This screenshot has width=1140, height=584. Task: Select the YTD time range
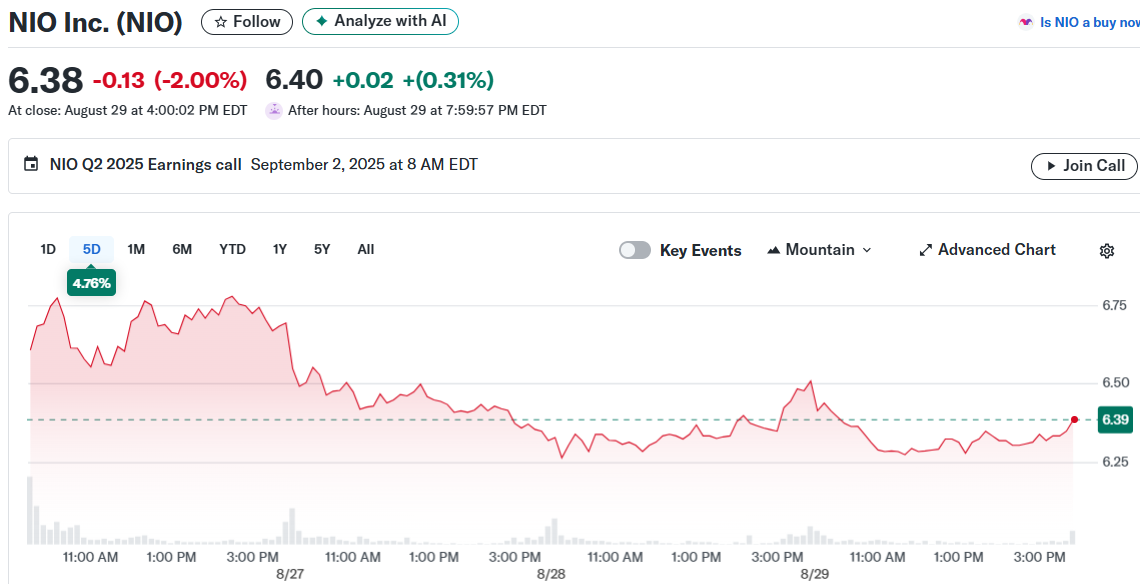pyautogui.click(x=233, y=249)
